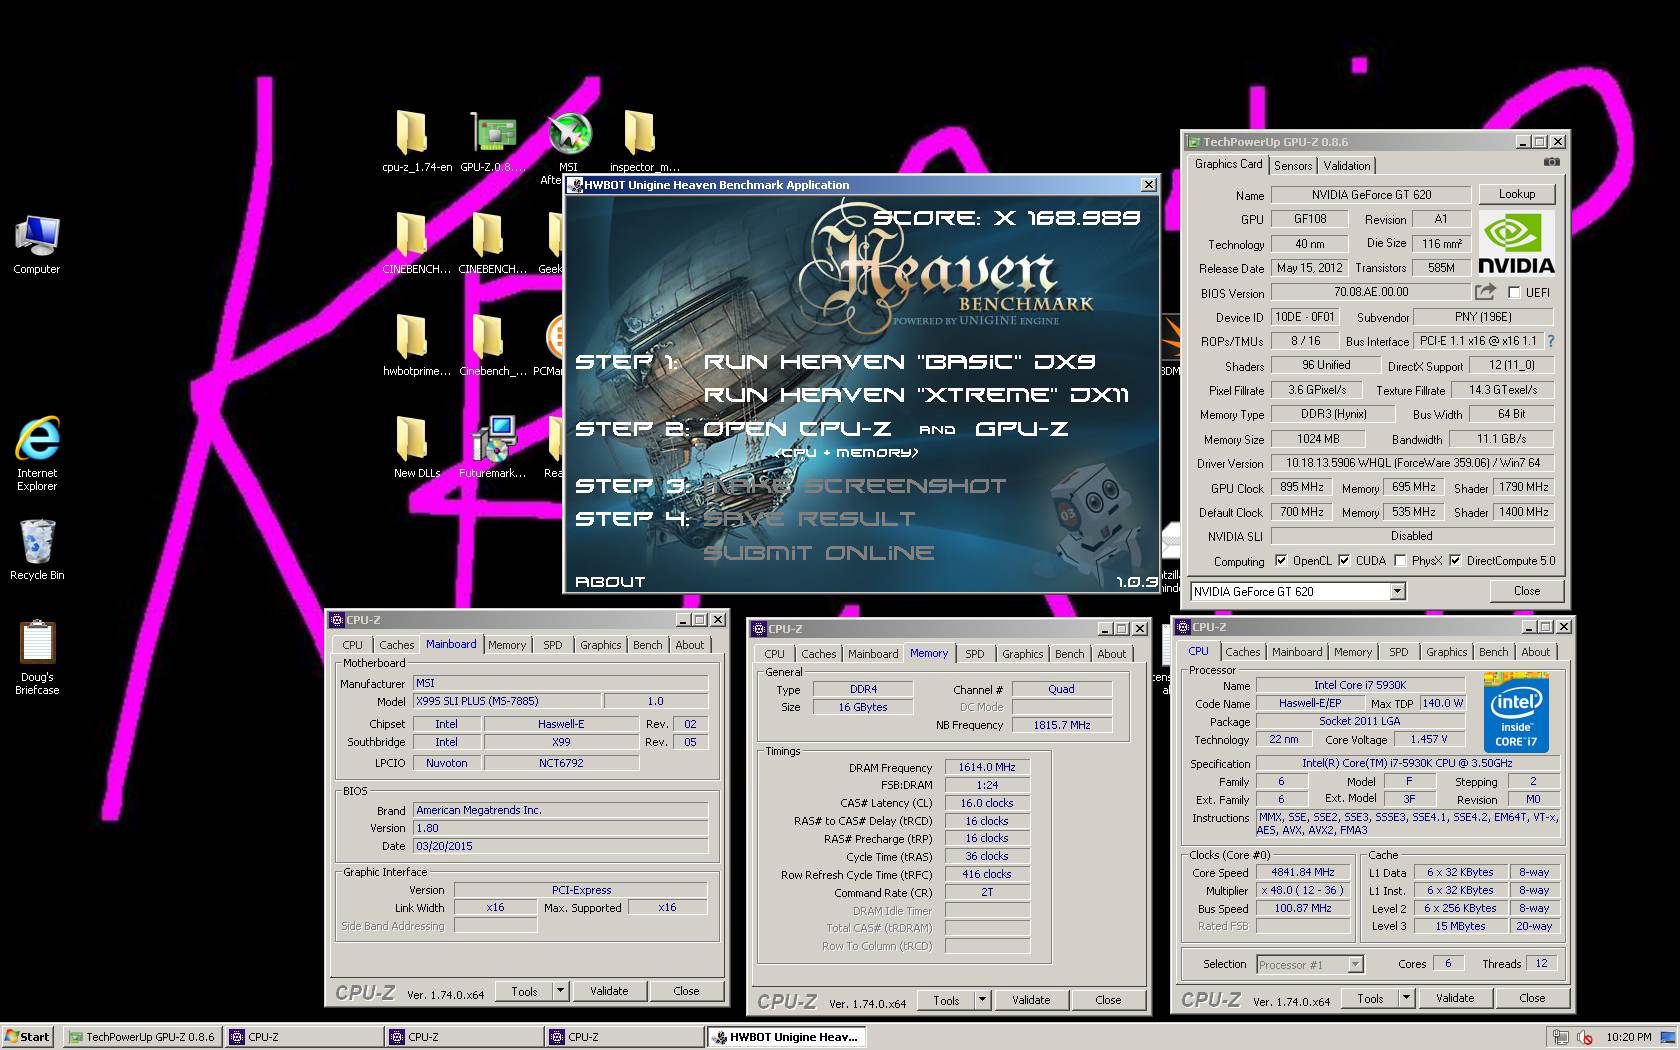The height and width of the screenshot is (1050, 1680).
Task: Switch to Validation tab in GPU-Z
Action: [x=1347, y=166]
